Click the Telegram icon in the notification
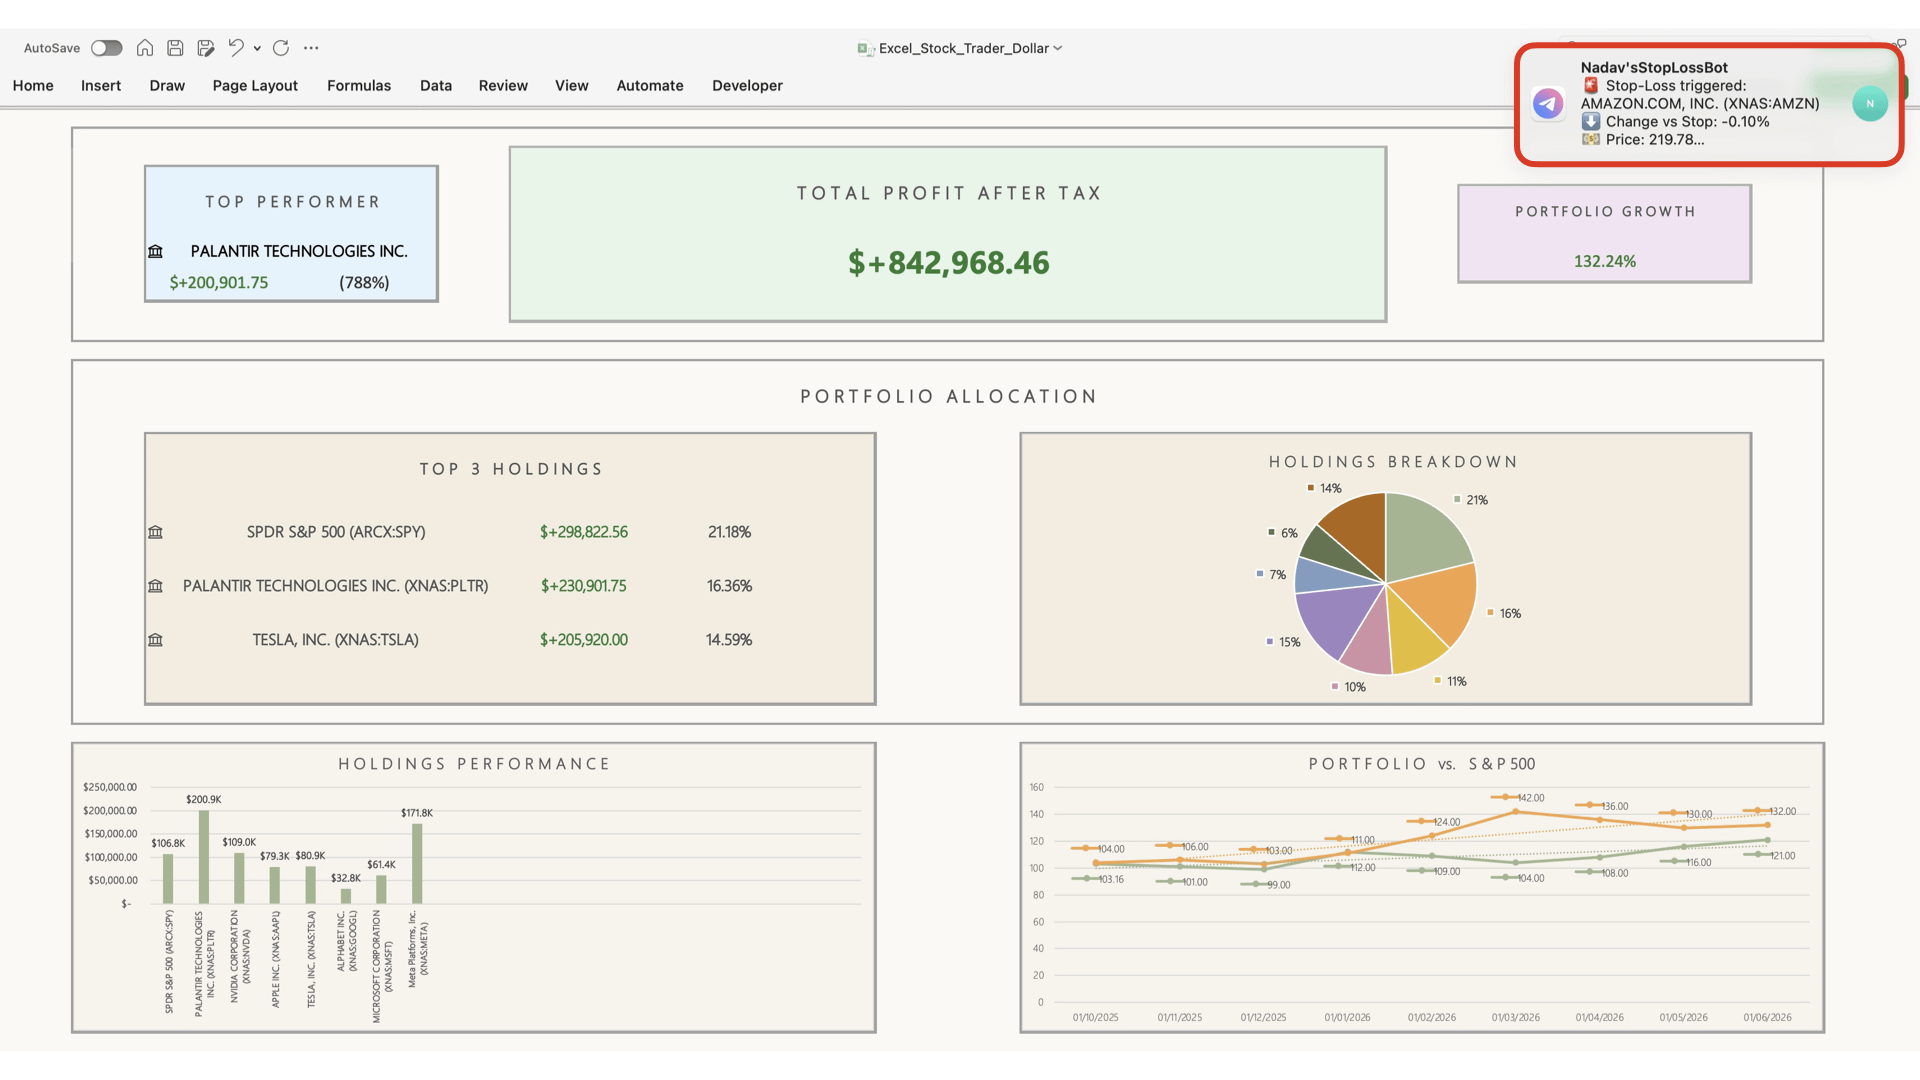Viewport: 1920px width, 1080px height. 1548,104
